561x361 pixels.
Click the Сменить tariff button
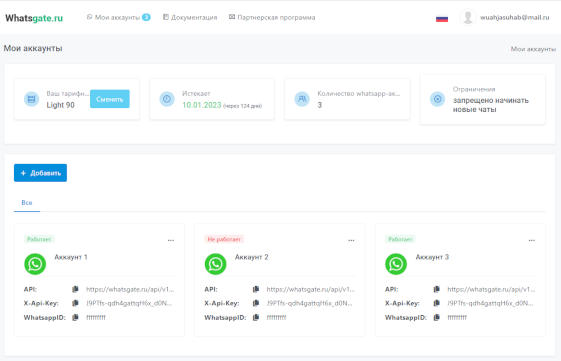coord(109,99)
